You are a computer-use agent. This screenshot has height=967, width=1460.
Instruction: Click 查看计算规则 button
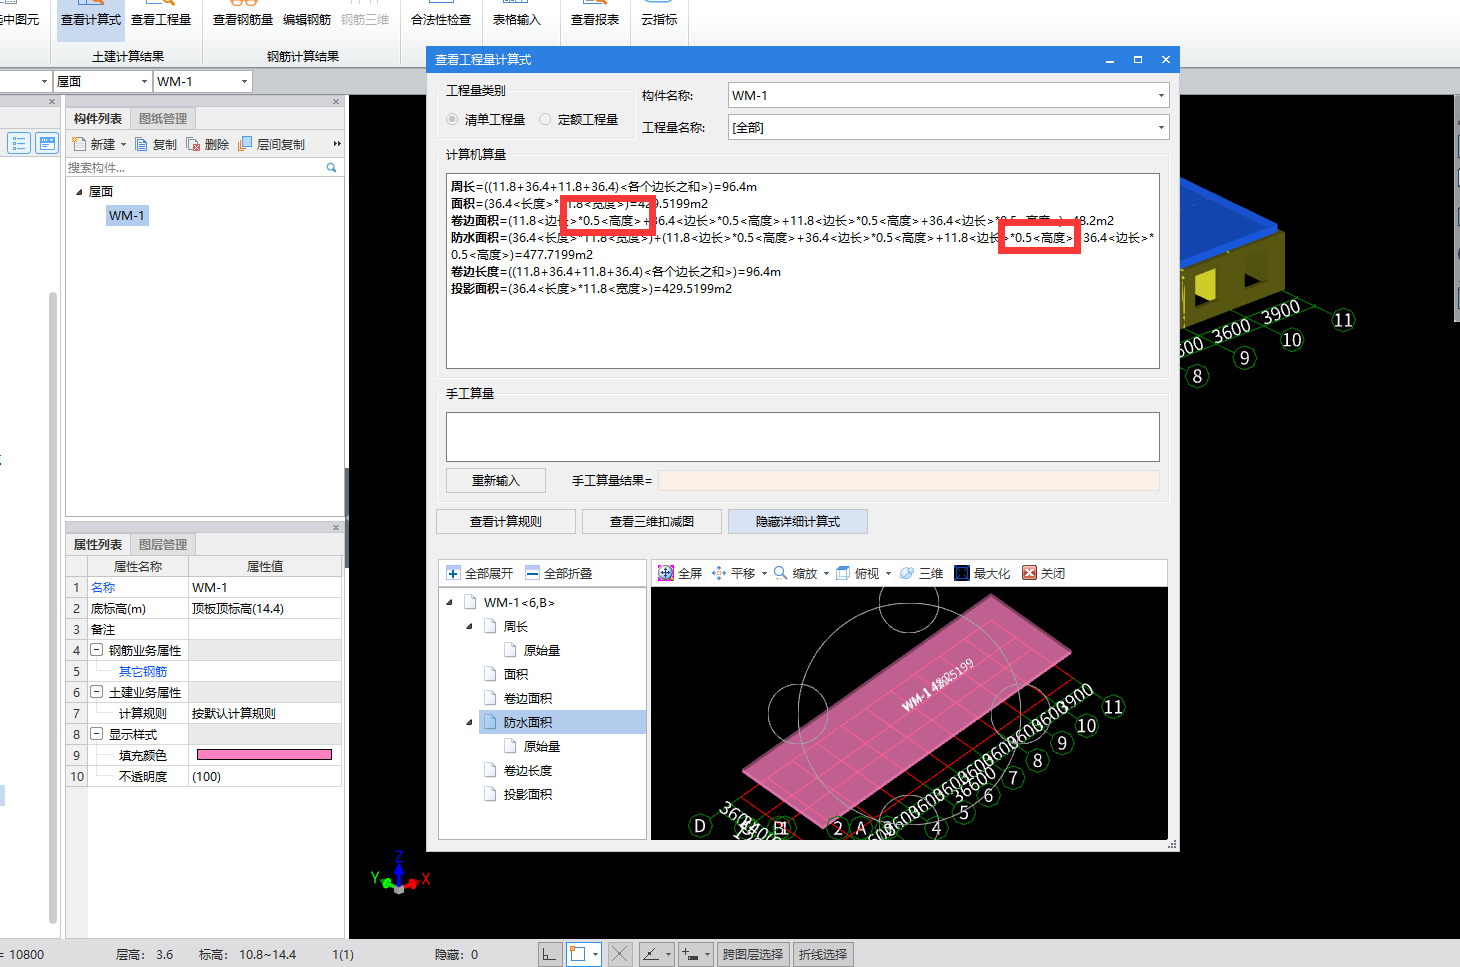click(x=506, y=522)
